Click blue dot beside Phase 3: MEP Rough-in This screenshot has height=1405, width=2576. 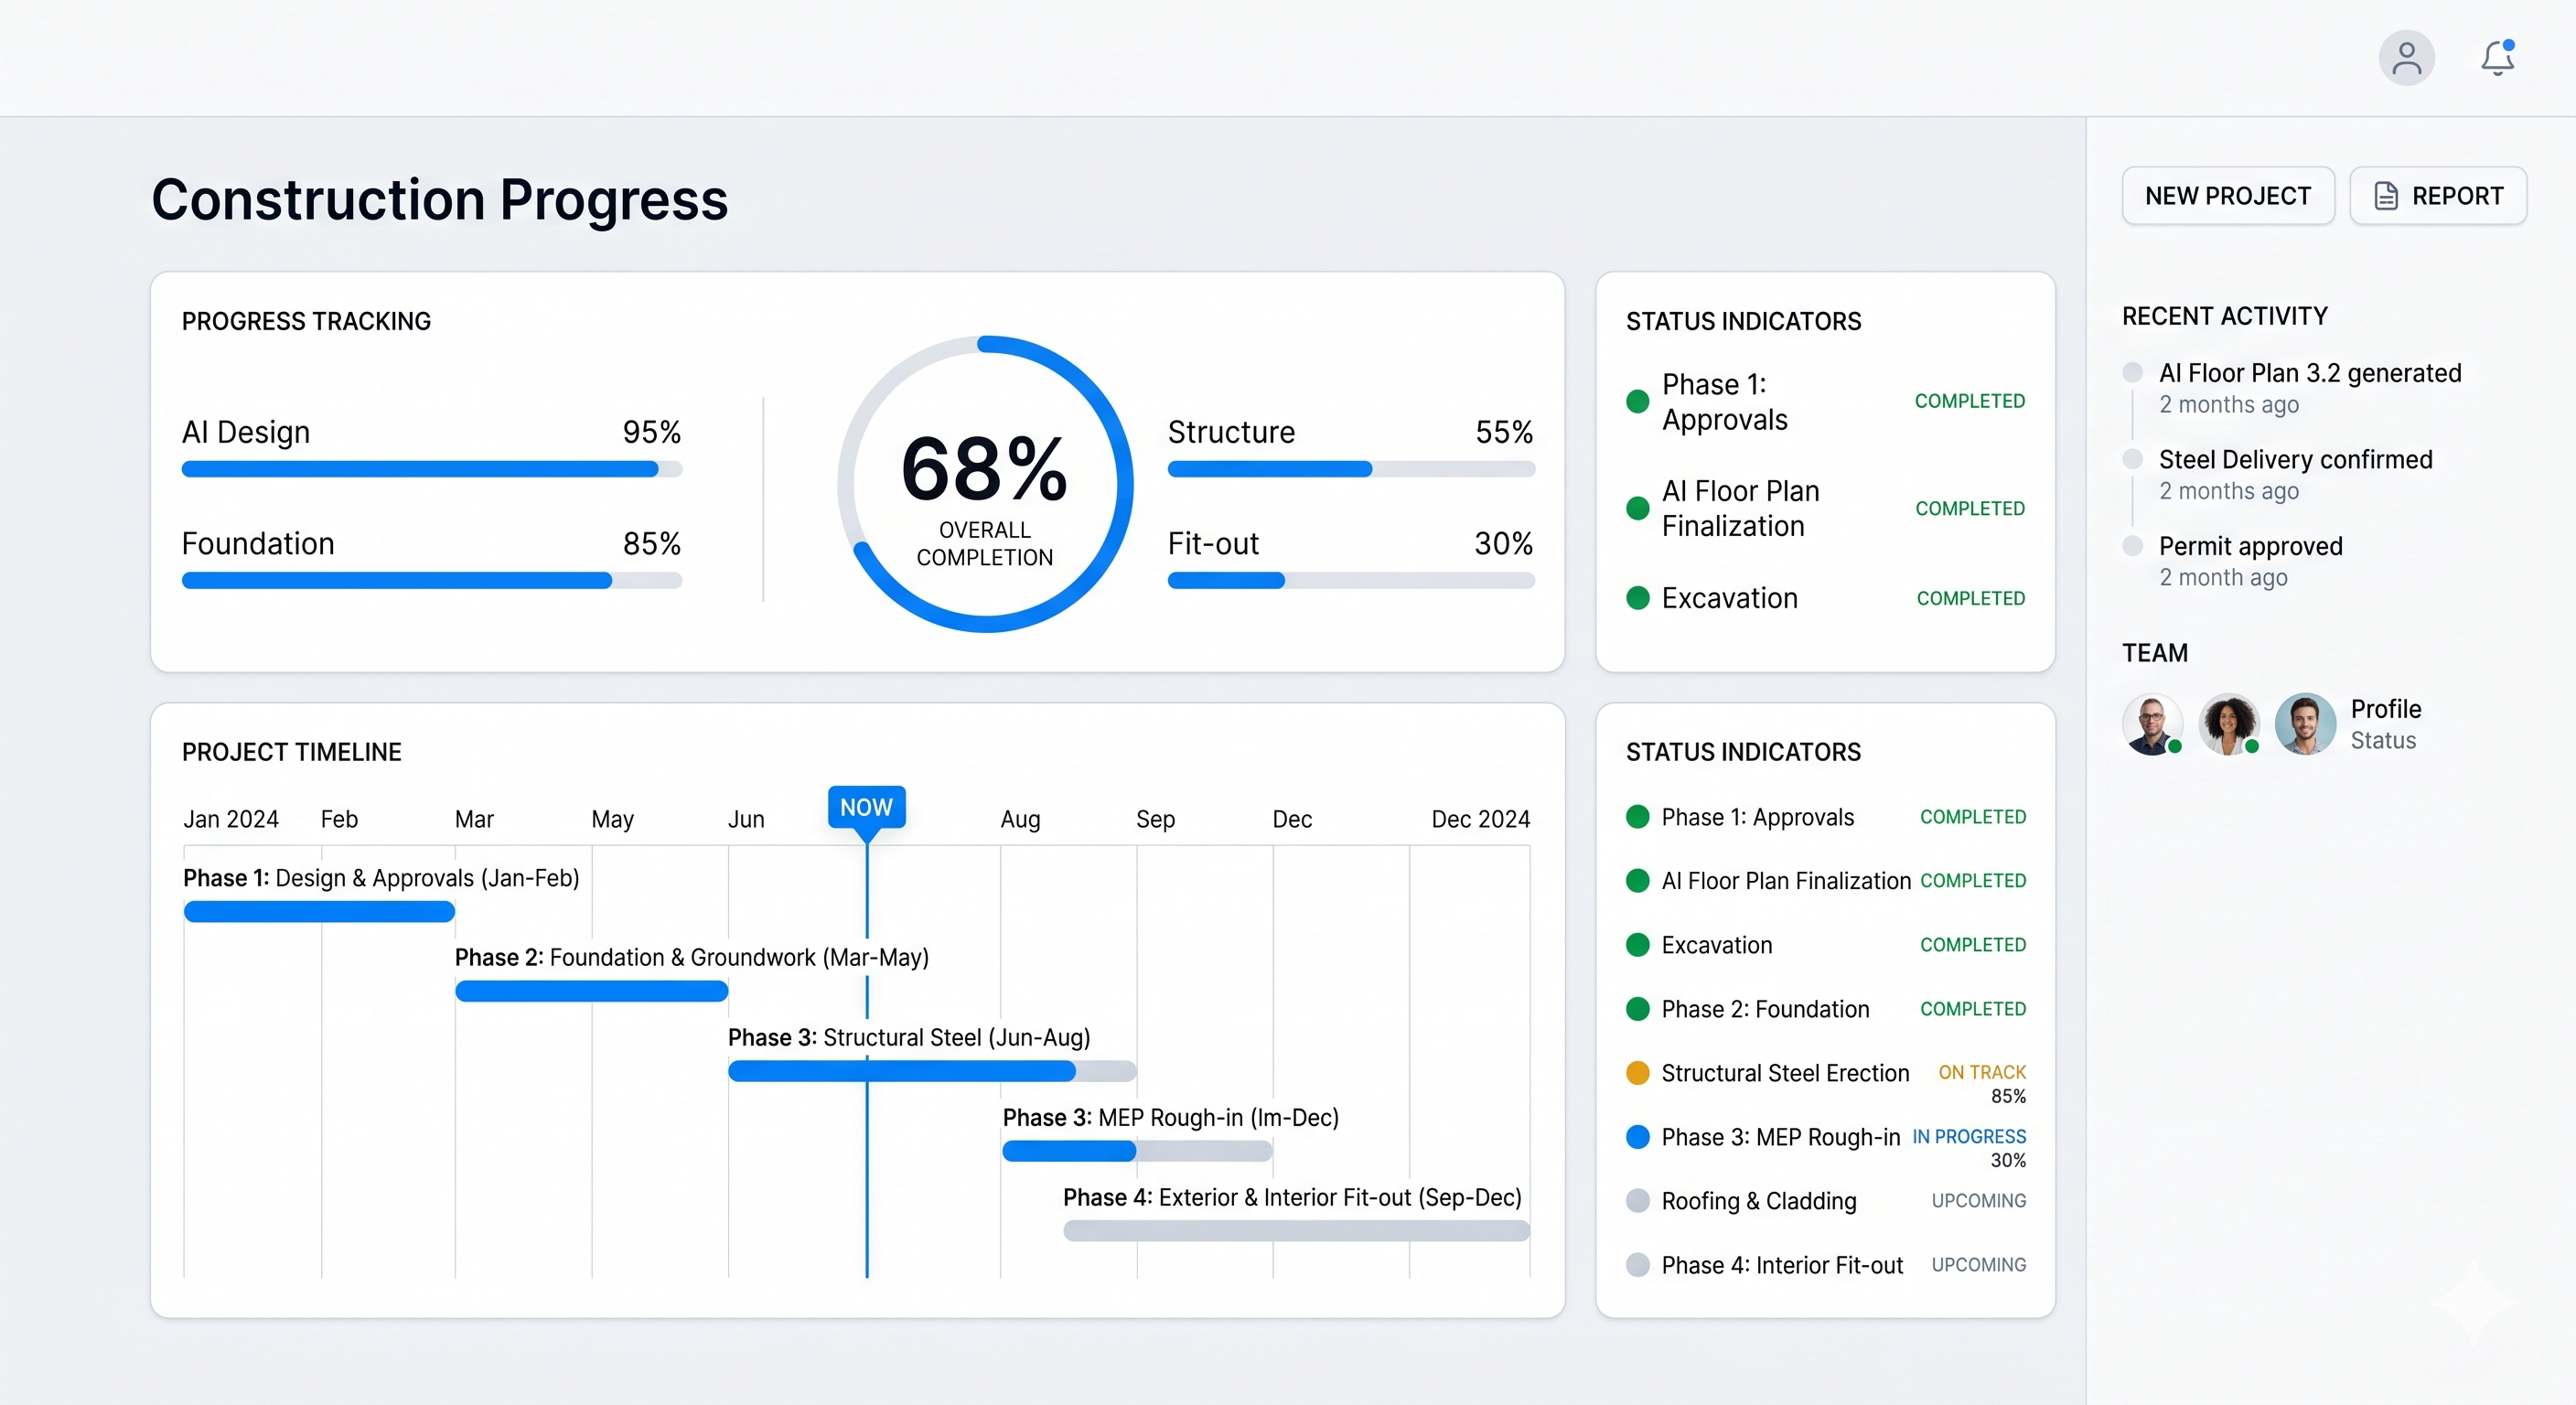1638,1137
